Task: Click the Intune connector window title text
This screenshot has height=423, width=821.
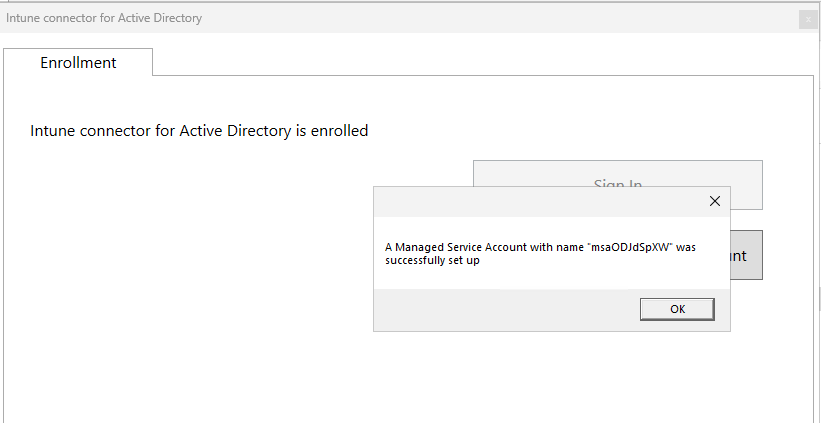Action: click(105, 19)
